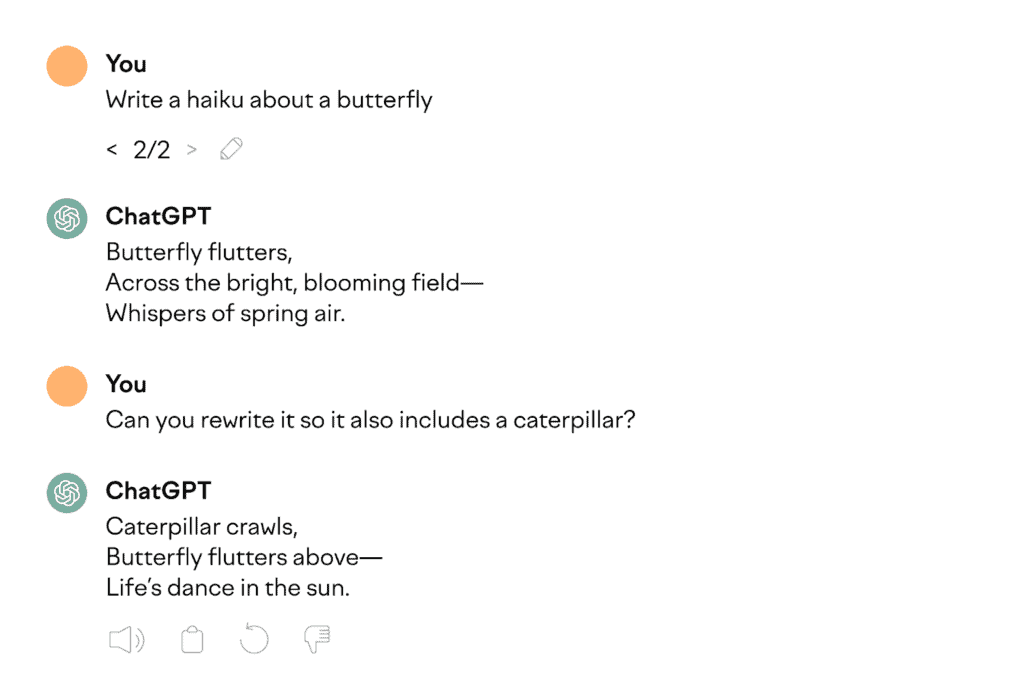Screen dimensions: 1024x696
Task: Click the 2/2 version counter
Action: [x=151, y=151]
